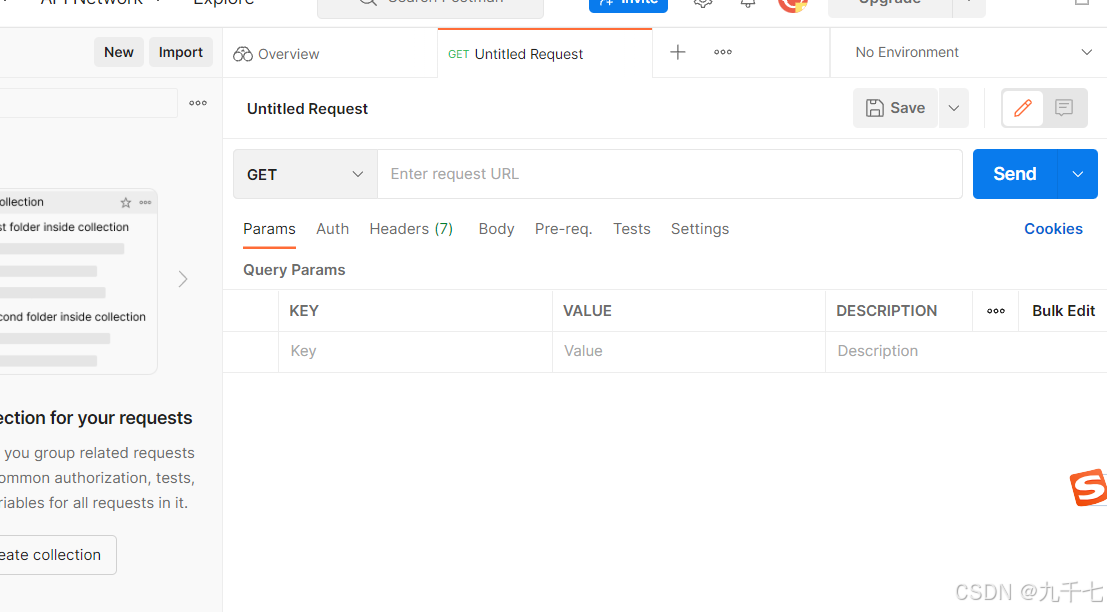The height and width of the screenshot is (612, 1107).
Task: Click the Untitled Request title text
Action: (307, 109)
